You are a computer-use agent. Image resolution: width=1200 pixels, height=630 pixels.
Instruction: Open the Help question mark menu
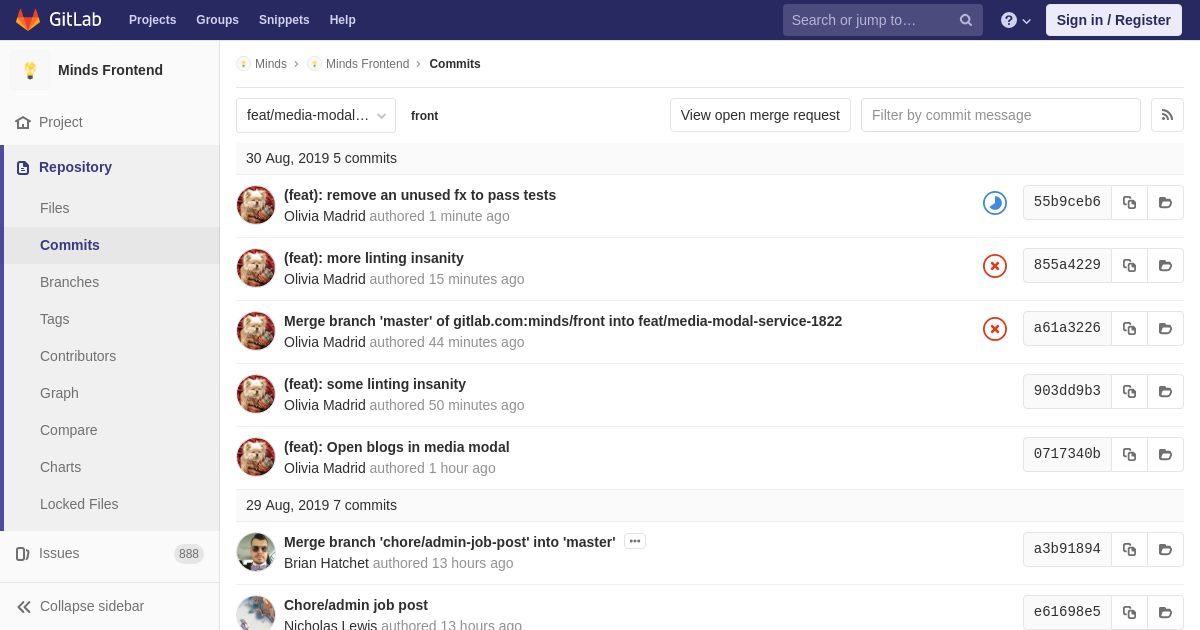pyautogui.click(x=1016, y=20)
